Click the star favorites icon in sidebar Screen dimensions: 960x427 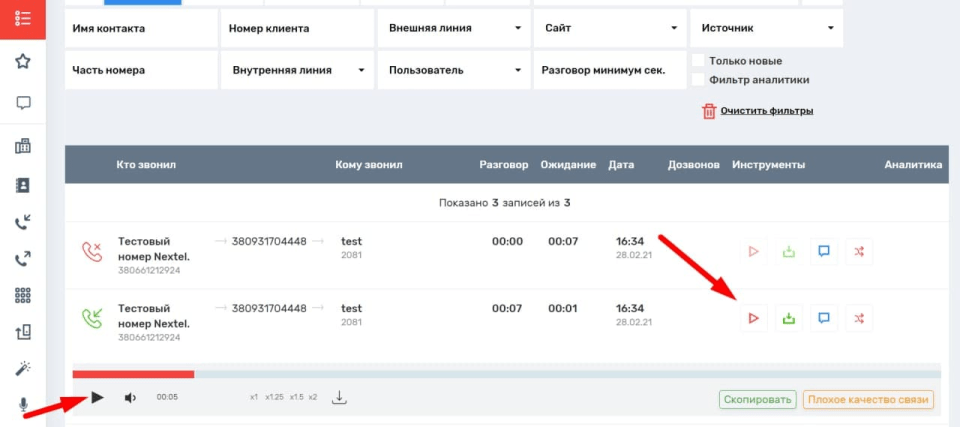pos(23,62)
